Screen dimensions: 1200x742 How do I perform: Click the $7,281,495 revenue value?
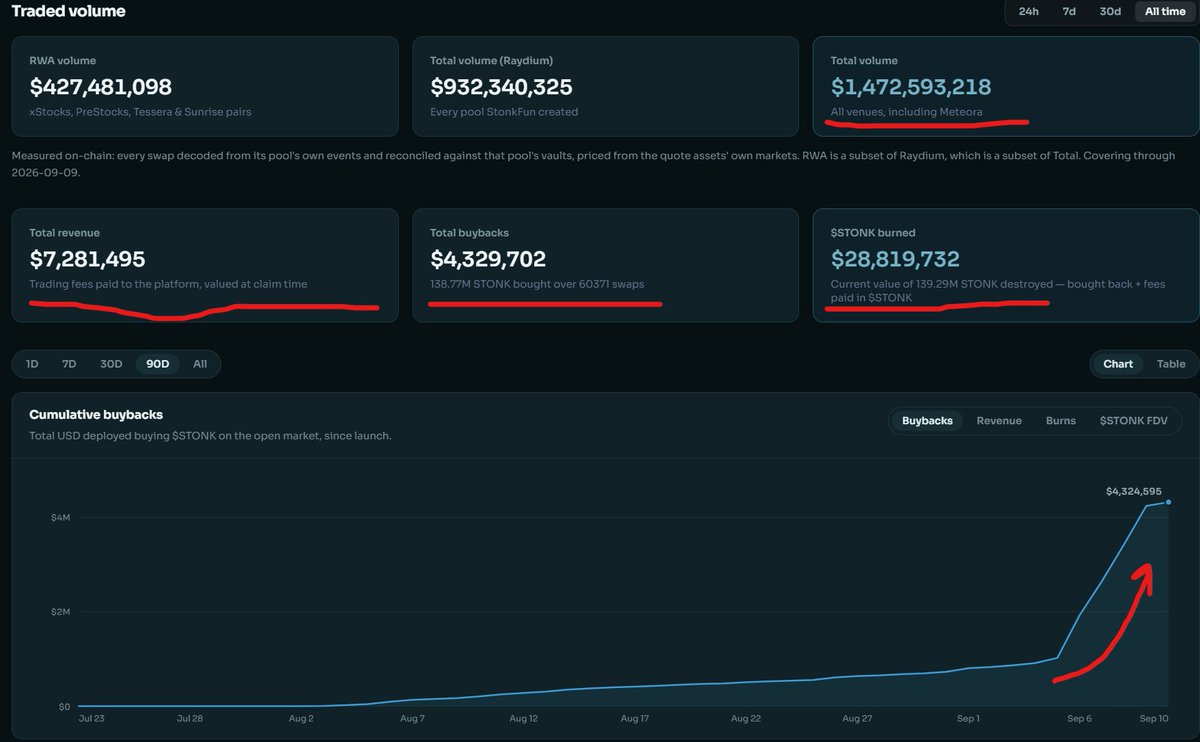click(x=88, y=259)
